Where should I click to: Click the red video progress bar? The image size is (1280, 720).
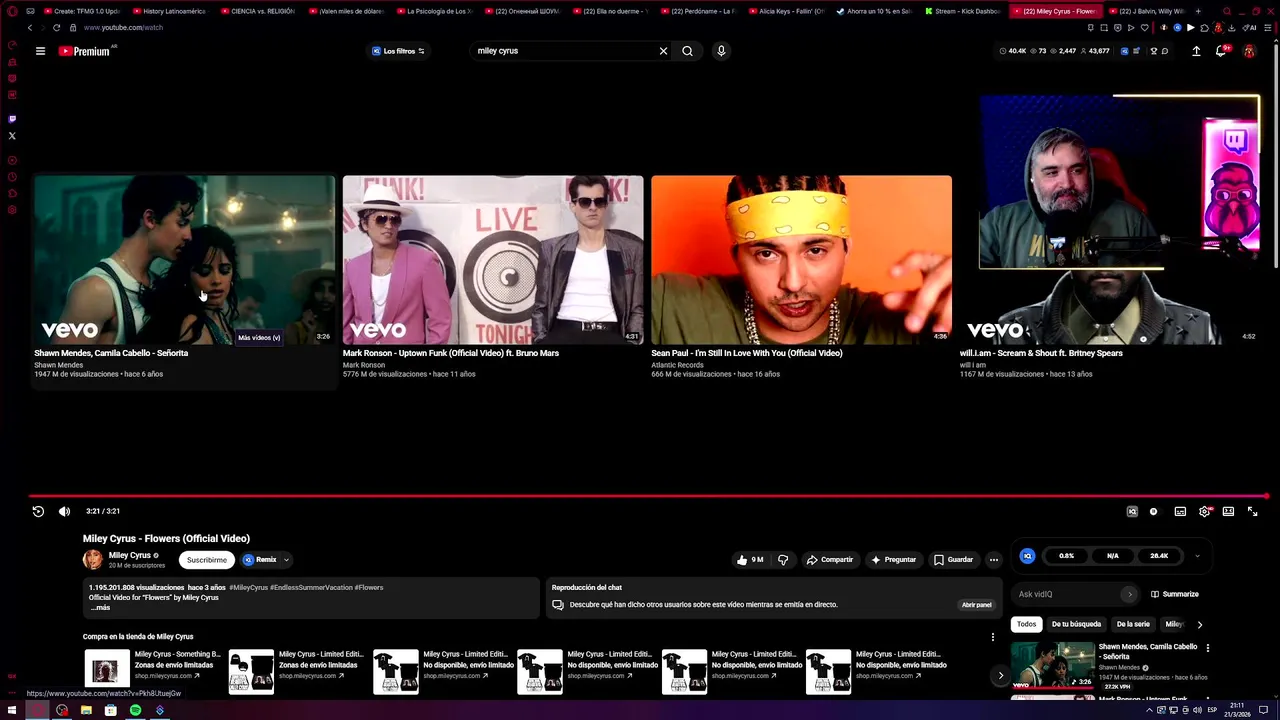648,496
